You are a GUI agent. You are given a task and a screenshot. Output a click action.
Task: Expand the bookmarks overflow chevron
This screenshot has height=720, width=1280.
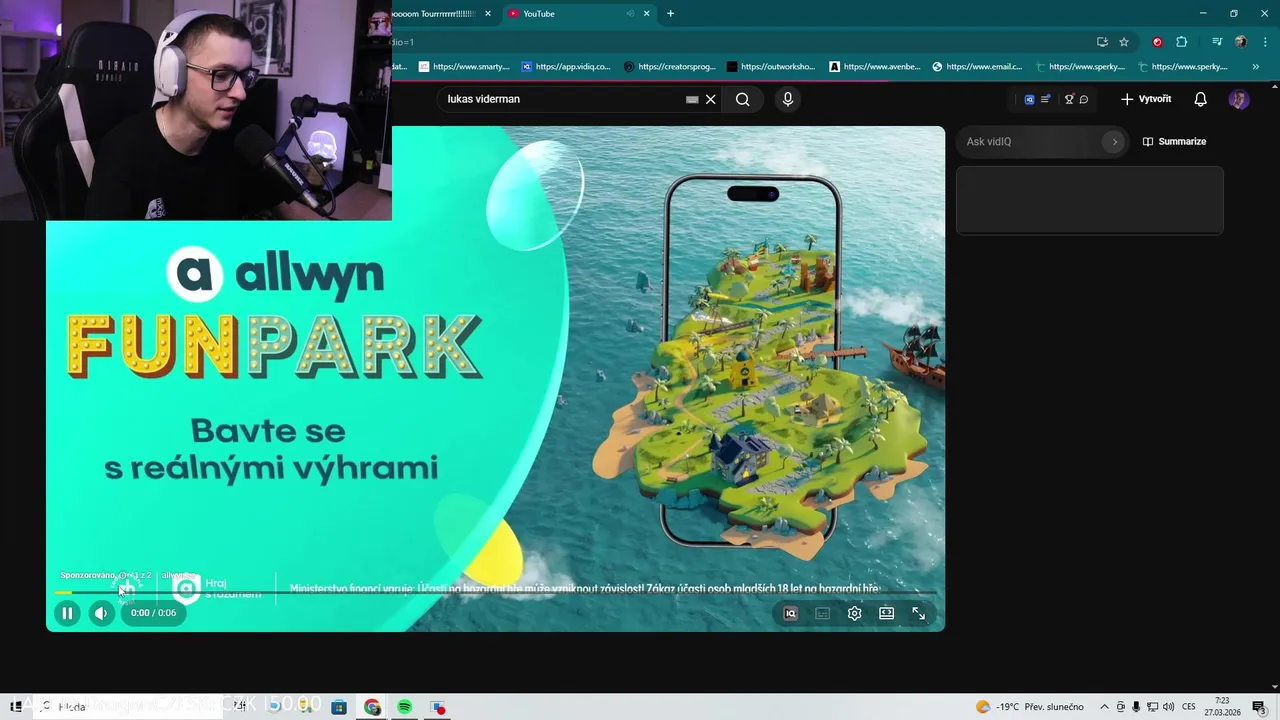pyautogui.click(x=1256, y=67)
